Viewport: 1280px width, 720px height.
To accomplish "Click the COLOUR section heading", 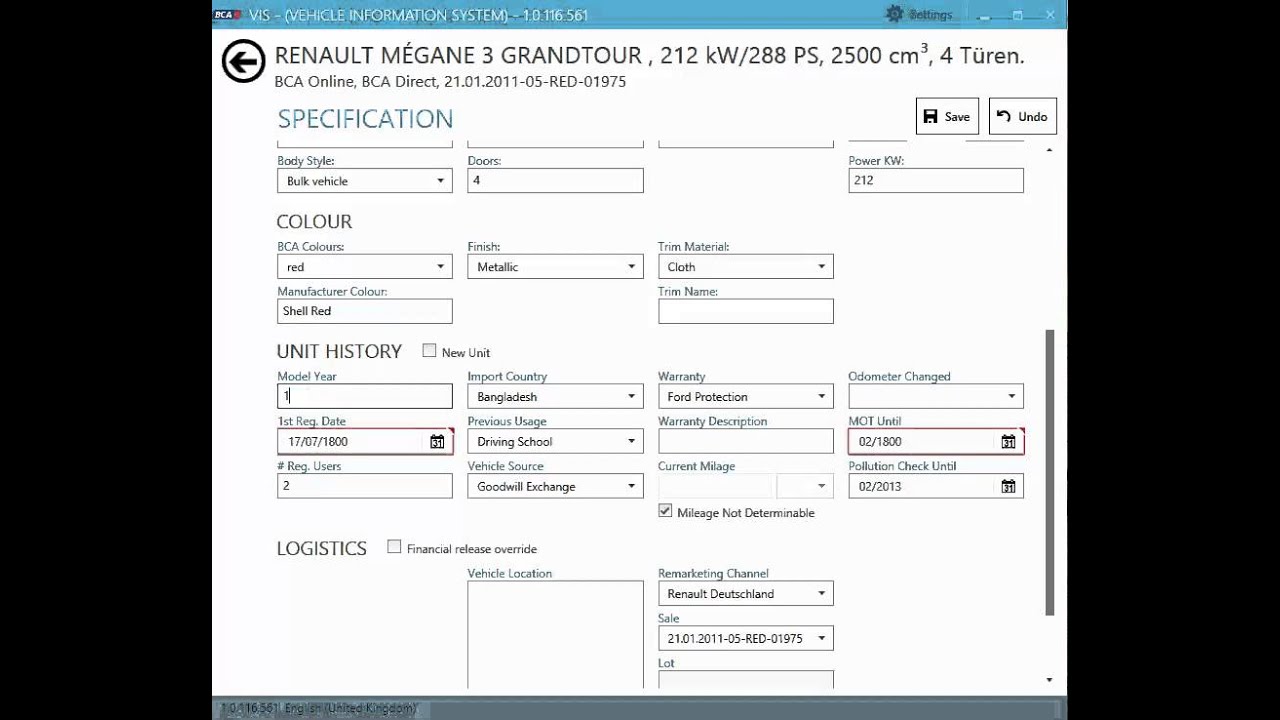I will coord(314,222).
